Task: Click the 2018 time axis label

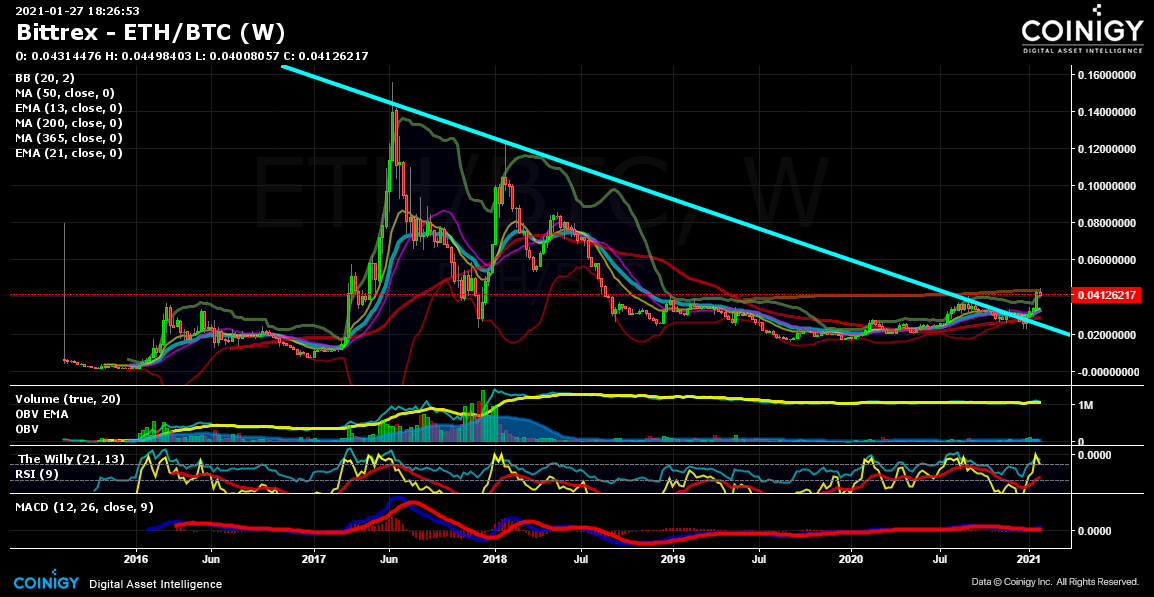Action: coord(495,558)
